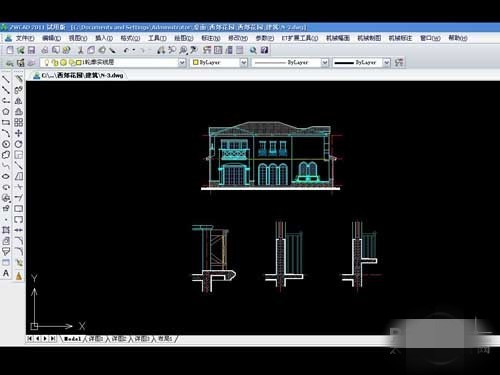This screenshot has width=500, height=375.
Task: Toggle the layer lightbulb on/off icon
Action: coord(47,62)
